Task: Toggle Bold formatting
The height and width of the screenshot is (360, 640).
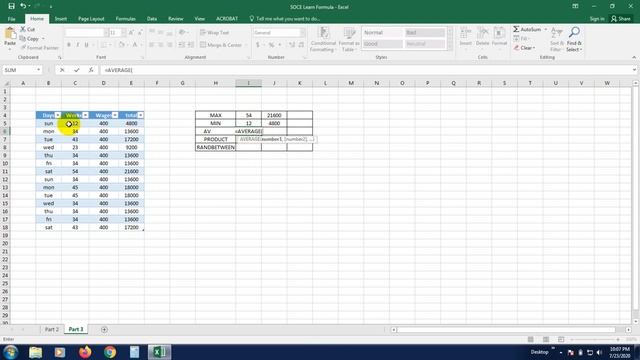Action: (x=69, y=45)
